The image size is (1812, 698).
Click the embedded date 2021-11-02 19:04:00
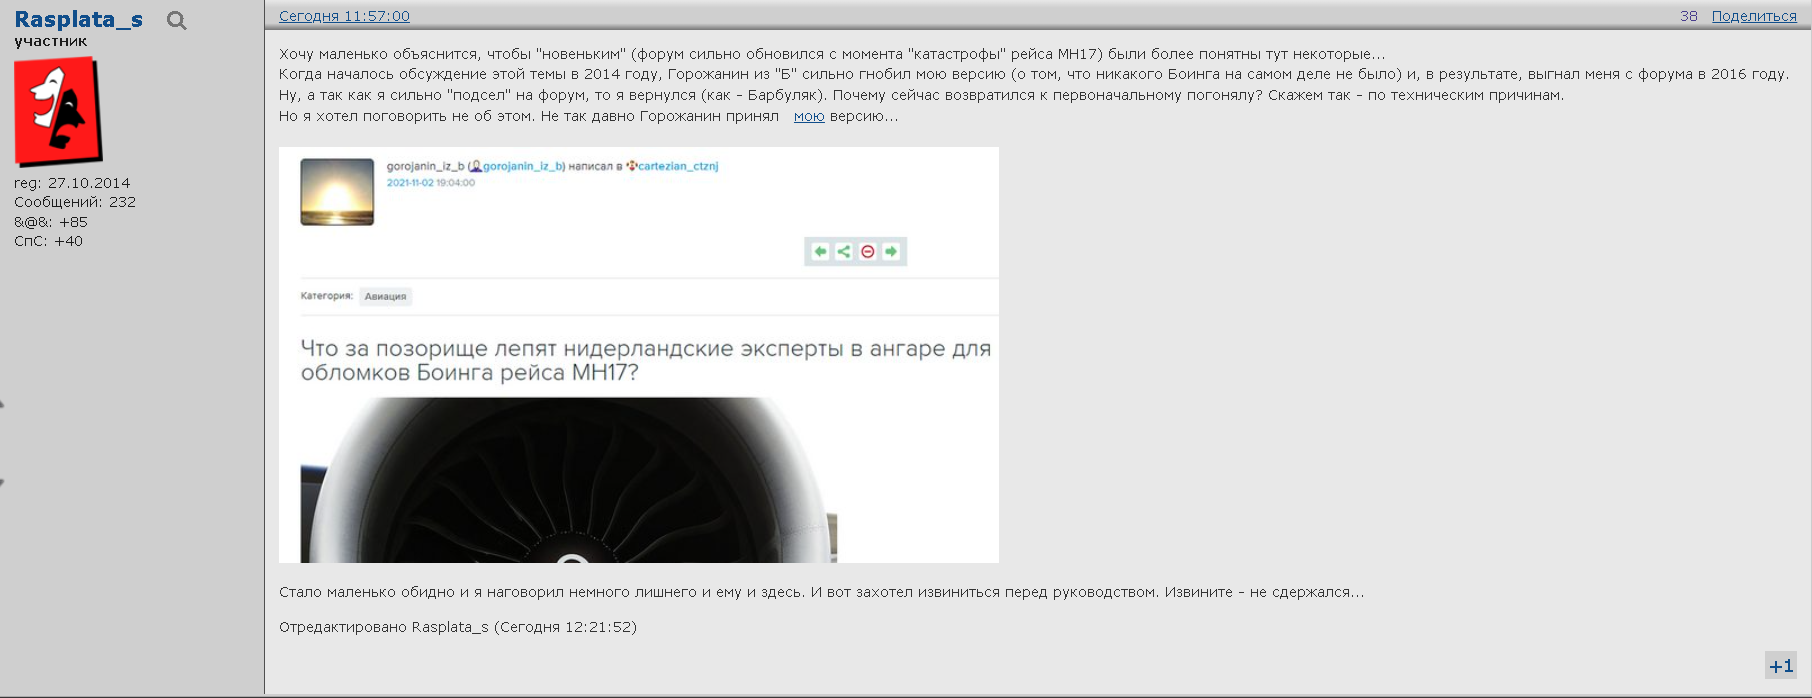coord(431,183)
